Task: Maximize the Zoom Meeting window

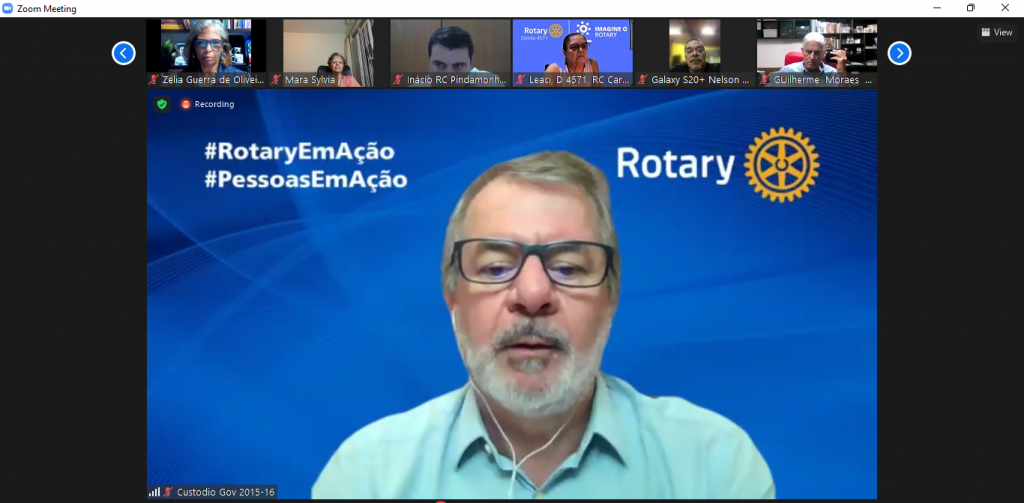Action: point(970,8)
